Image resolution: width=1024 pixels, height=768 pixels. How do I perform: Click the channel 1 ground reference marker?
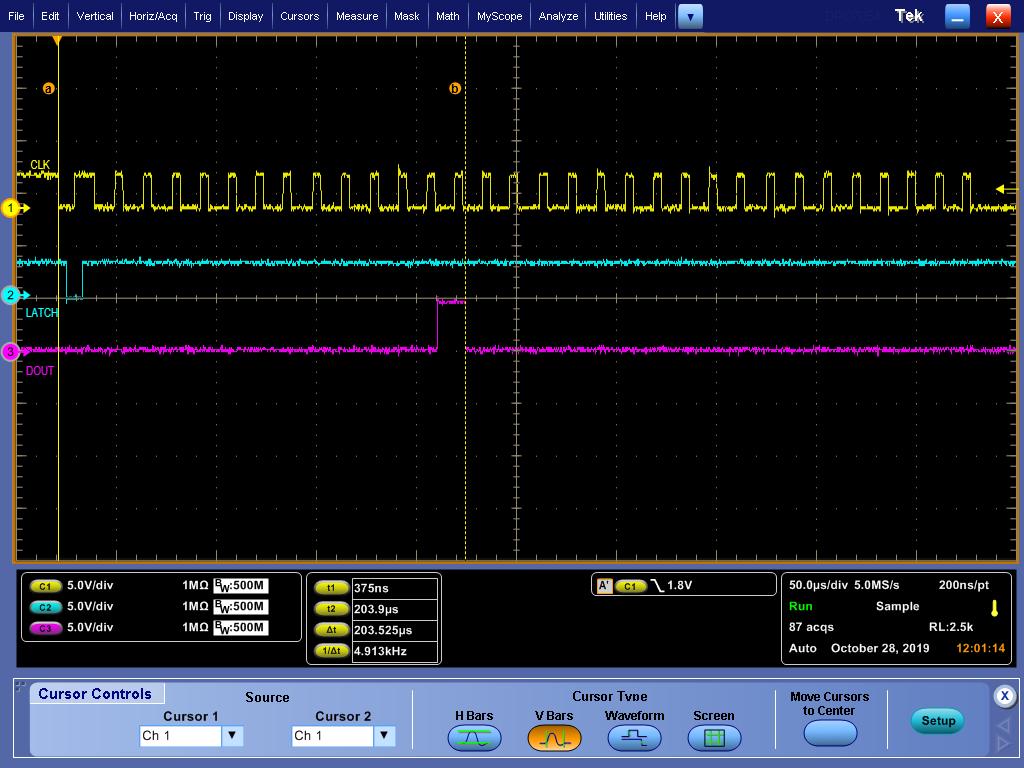13,208
